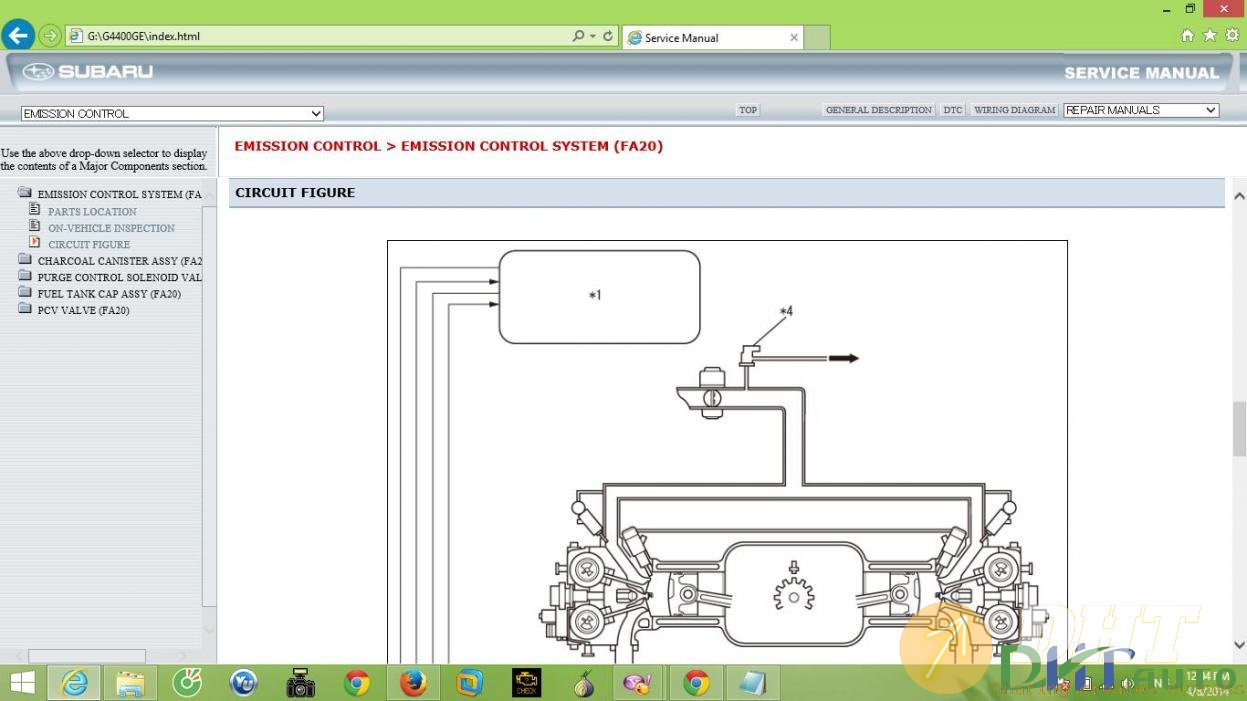This screenshot has height=701, width=1247.
Task: Open the address bar dropdown arrow
Action: (x=593, y=36)
